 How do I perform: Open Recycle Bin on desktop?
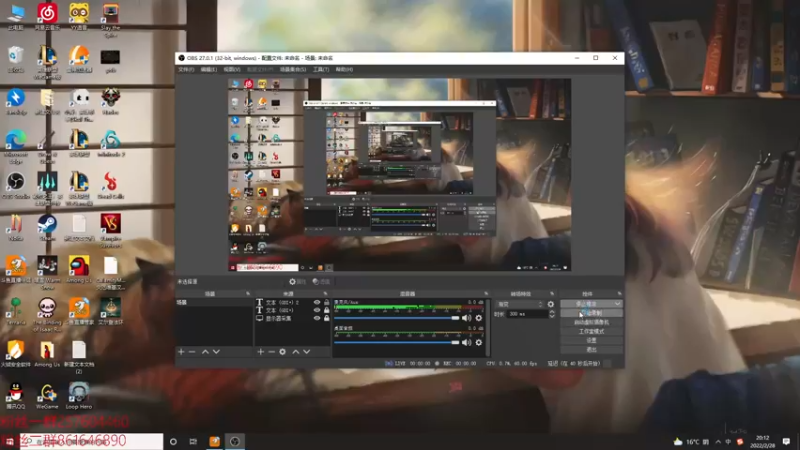point(16,59)
